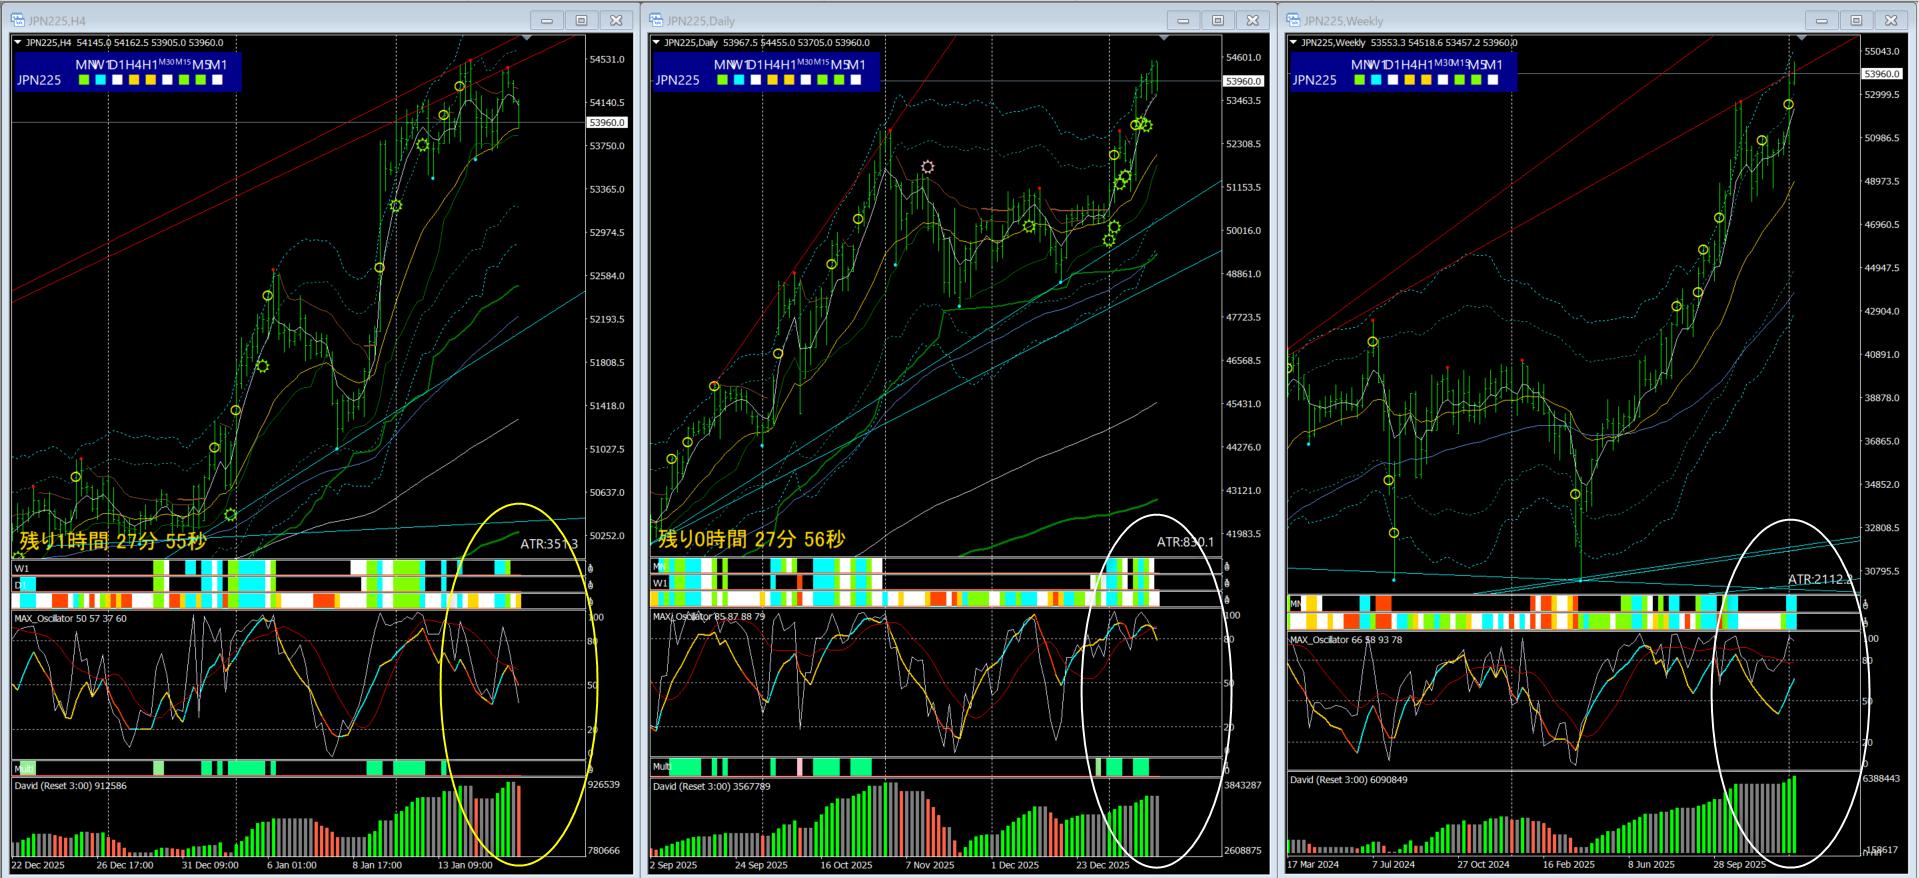Select M5 timeframe label in the H4 window panel

[x=201, y=65]
